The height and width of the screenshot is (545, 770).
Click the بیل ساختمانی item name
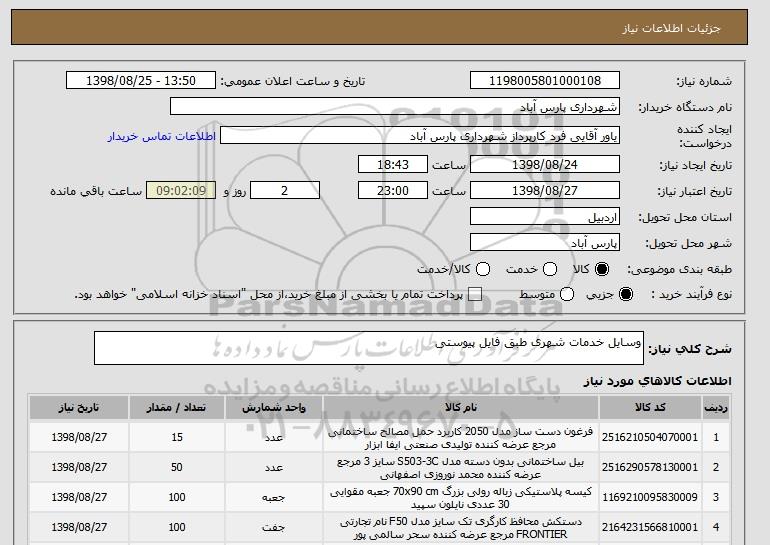[x=461, y=468]
